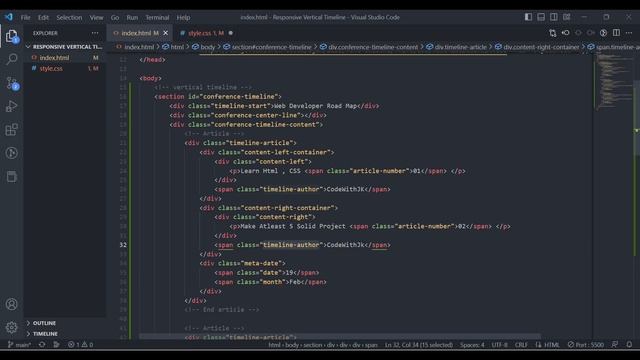Image resolution: width=640 pixels, height=360 pixels.
Task: Click Ln 32, Col 34 cursor position
Action: [x=418, y=344]
